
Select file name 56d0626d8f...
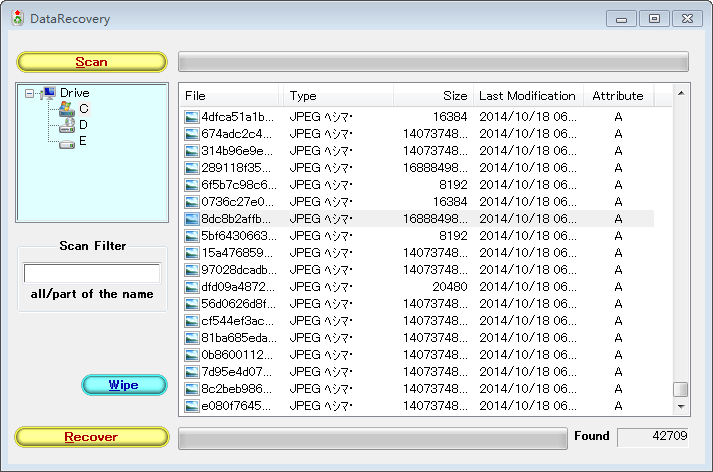[239, 304]
